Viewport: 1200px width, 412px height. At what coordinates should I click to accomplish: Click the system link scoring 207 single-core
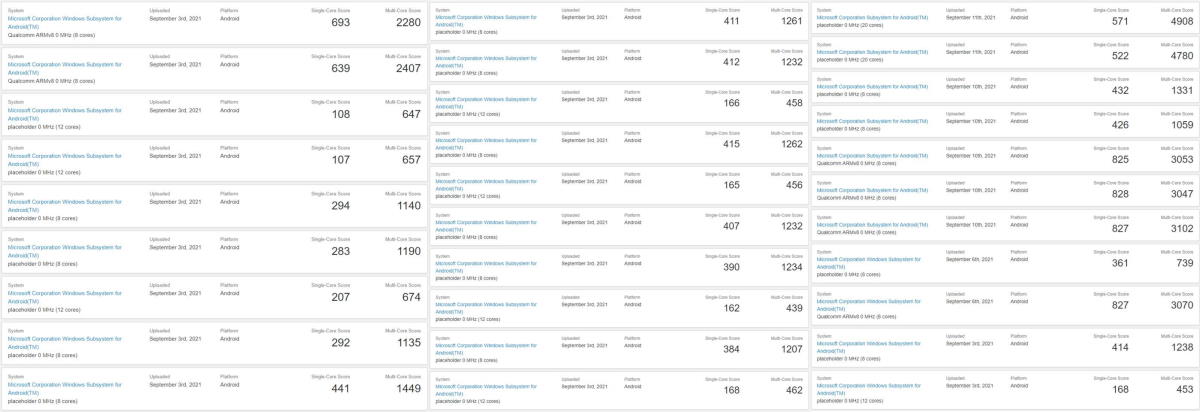[x=64, y=294]
